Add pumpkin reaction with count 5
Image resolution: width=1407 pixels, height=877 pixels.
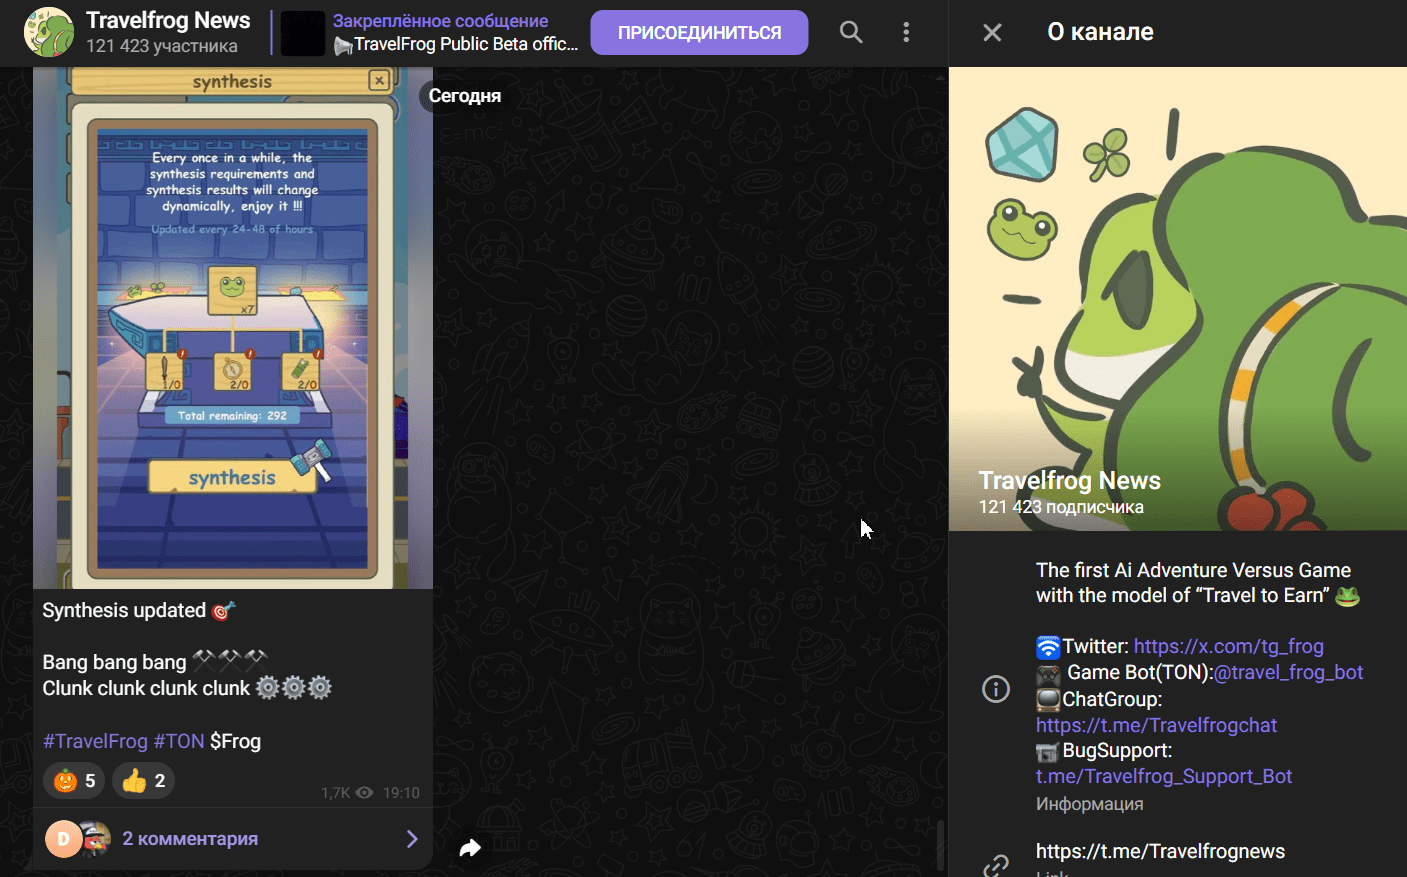point(74,781)
